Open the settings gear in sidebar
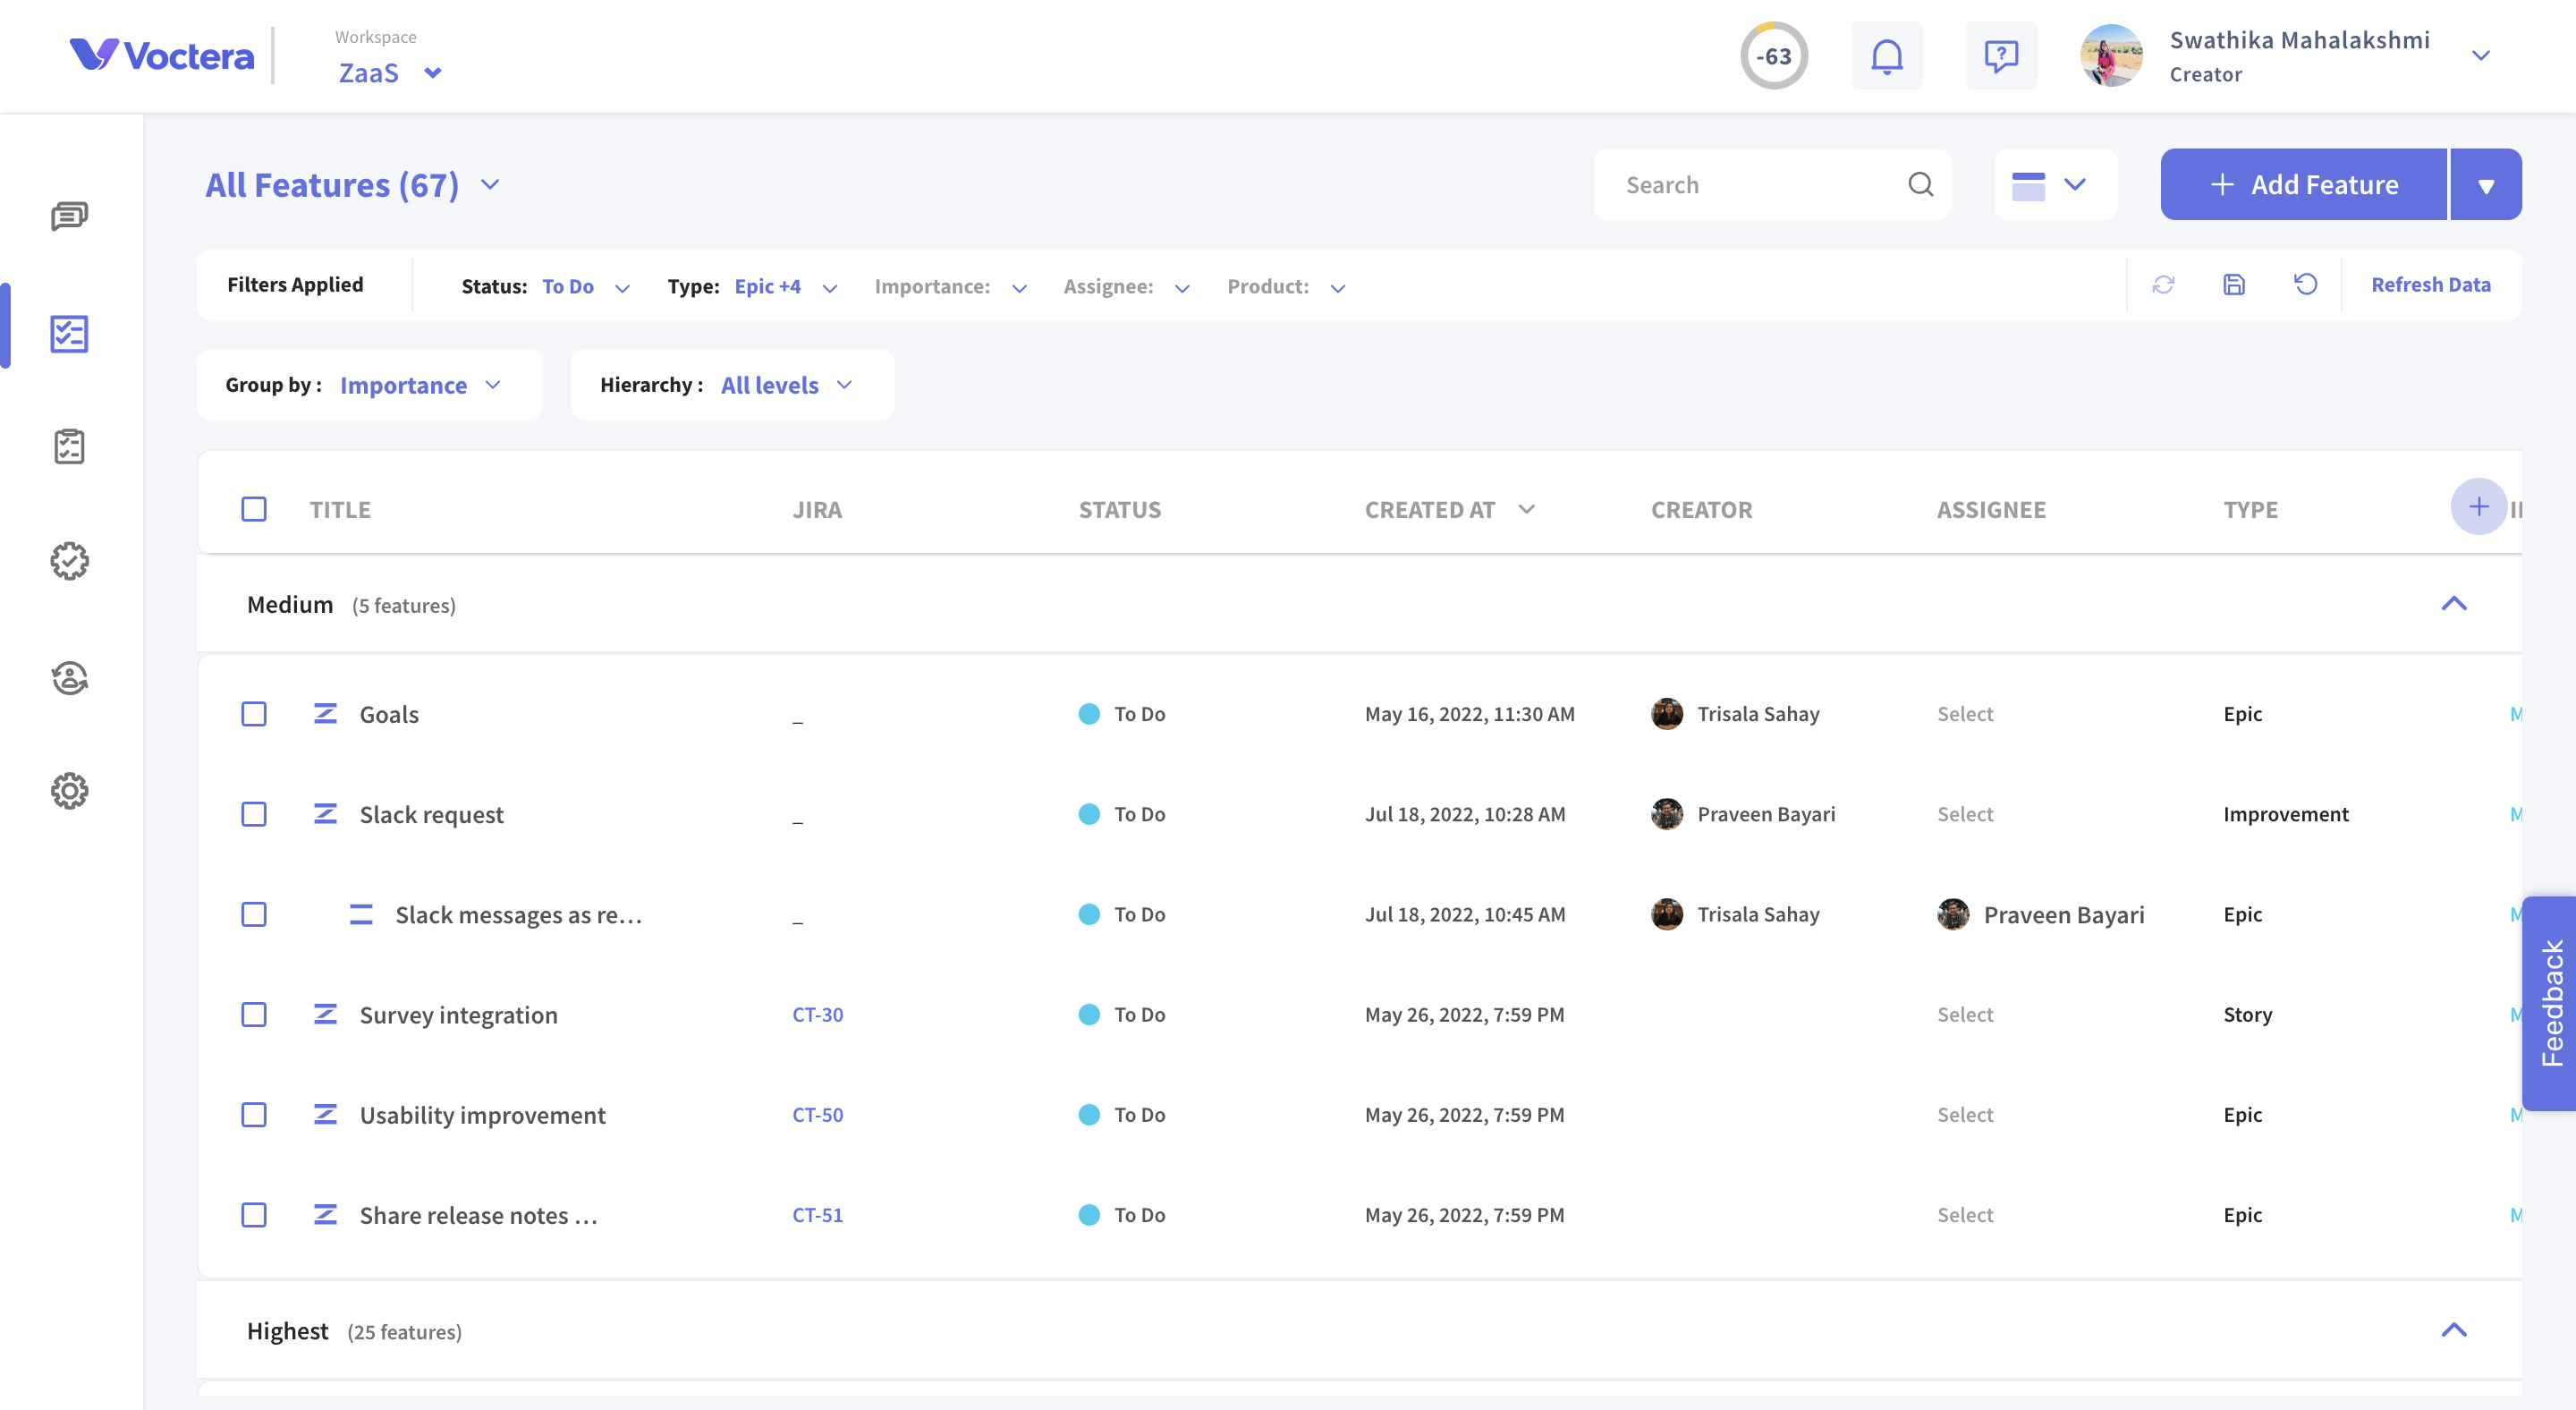This screenshot has height=1410, width=2576. point(69,791)
